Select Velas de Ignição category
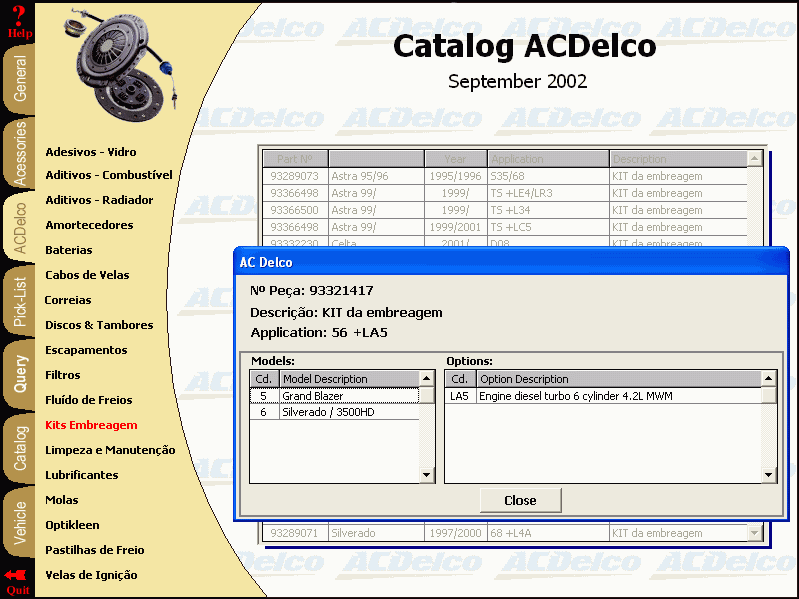This screenshot has height=599, width=799. pyautogui.click(x=91, y=574)
